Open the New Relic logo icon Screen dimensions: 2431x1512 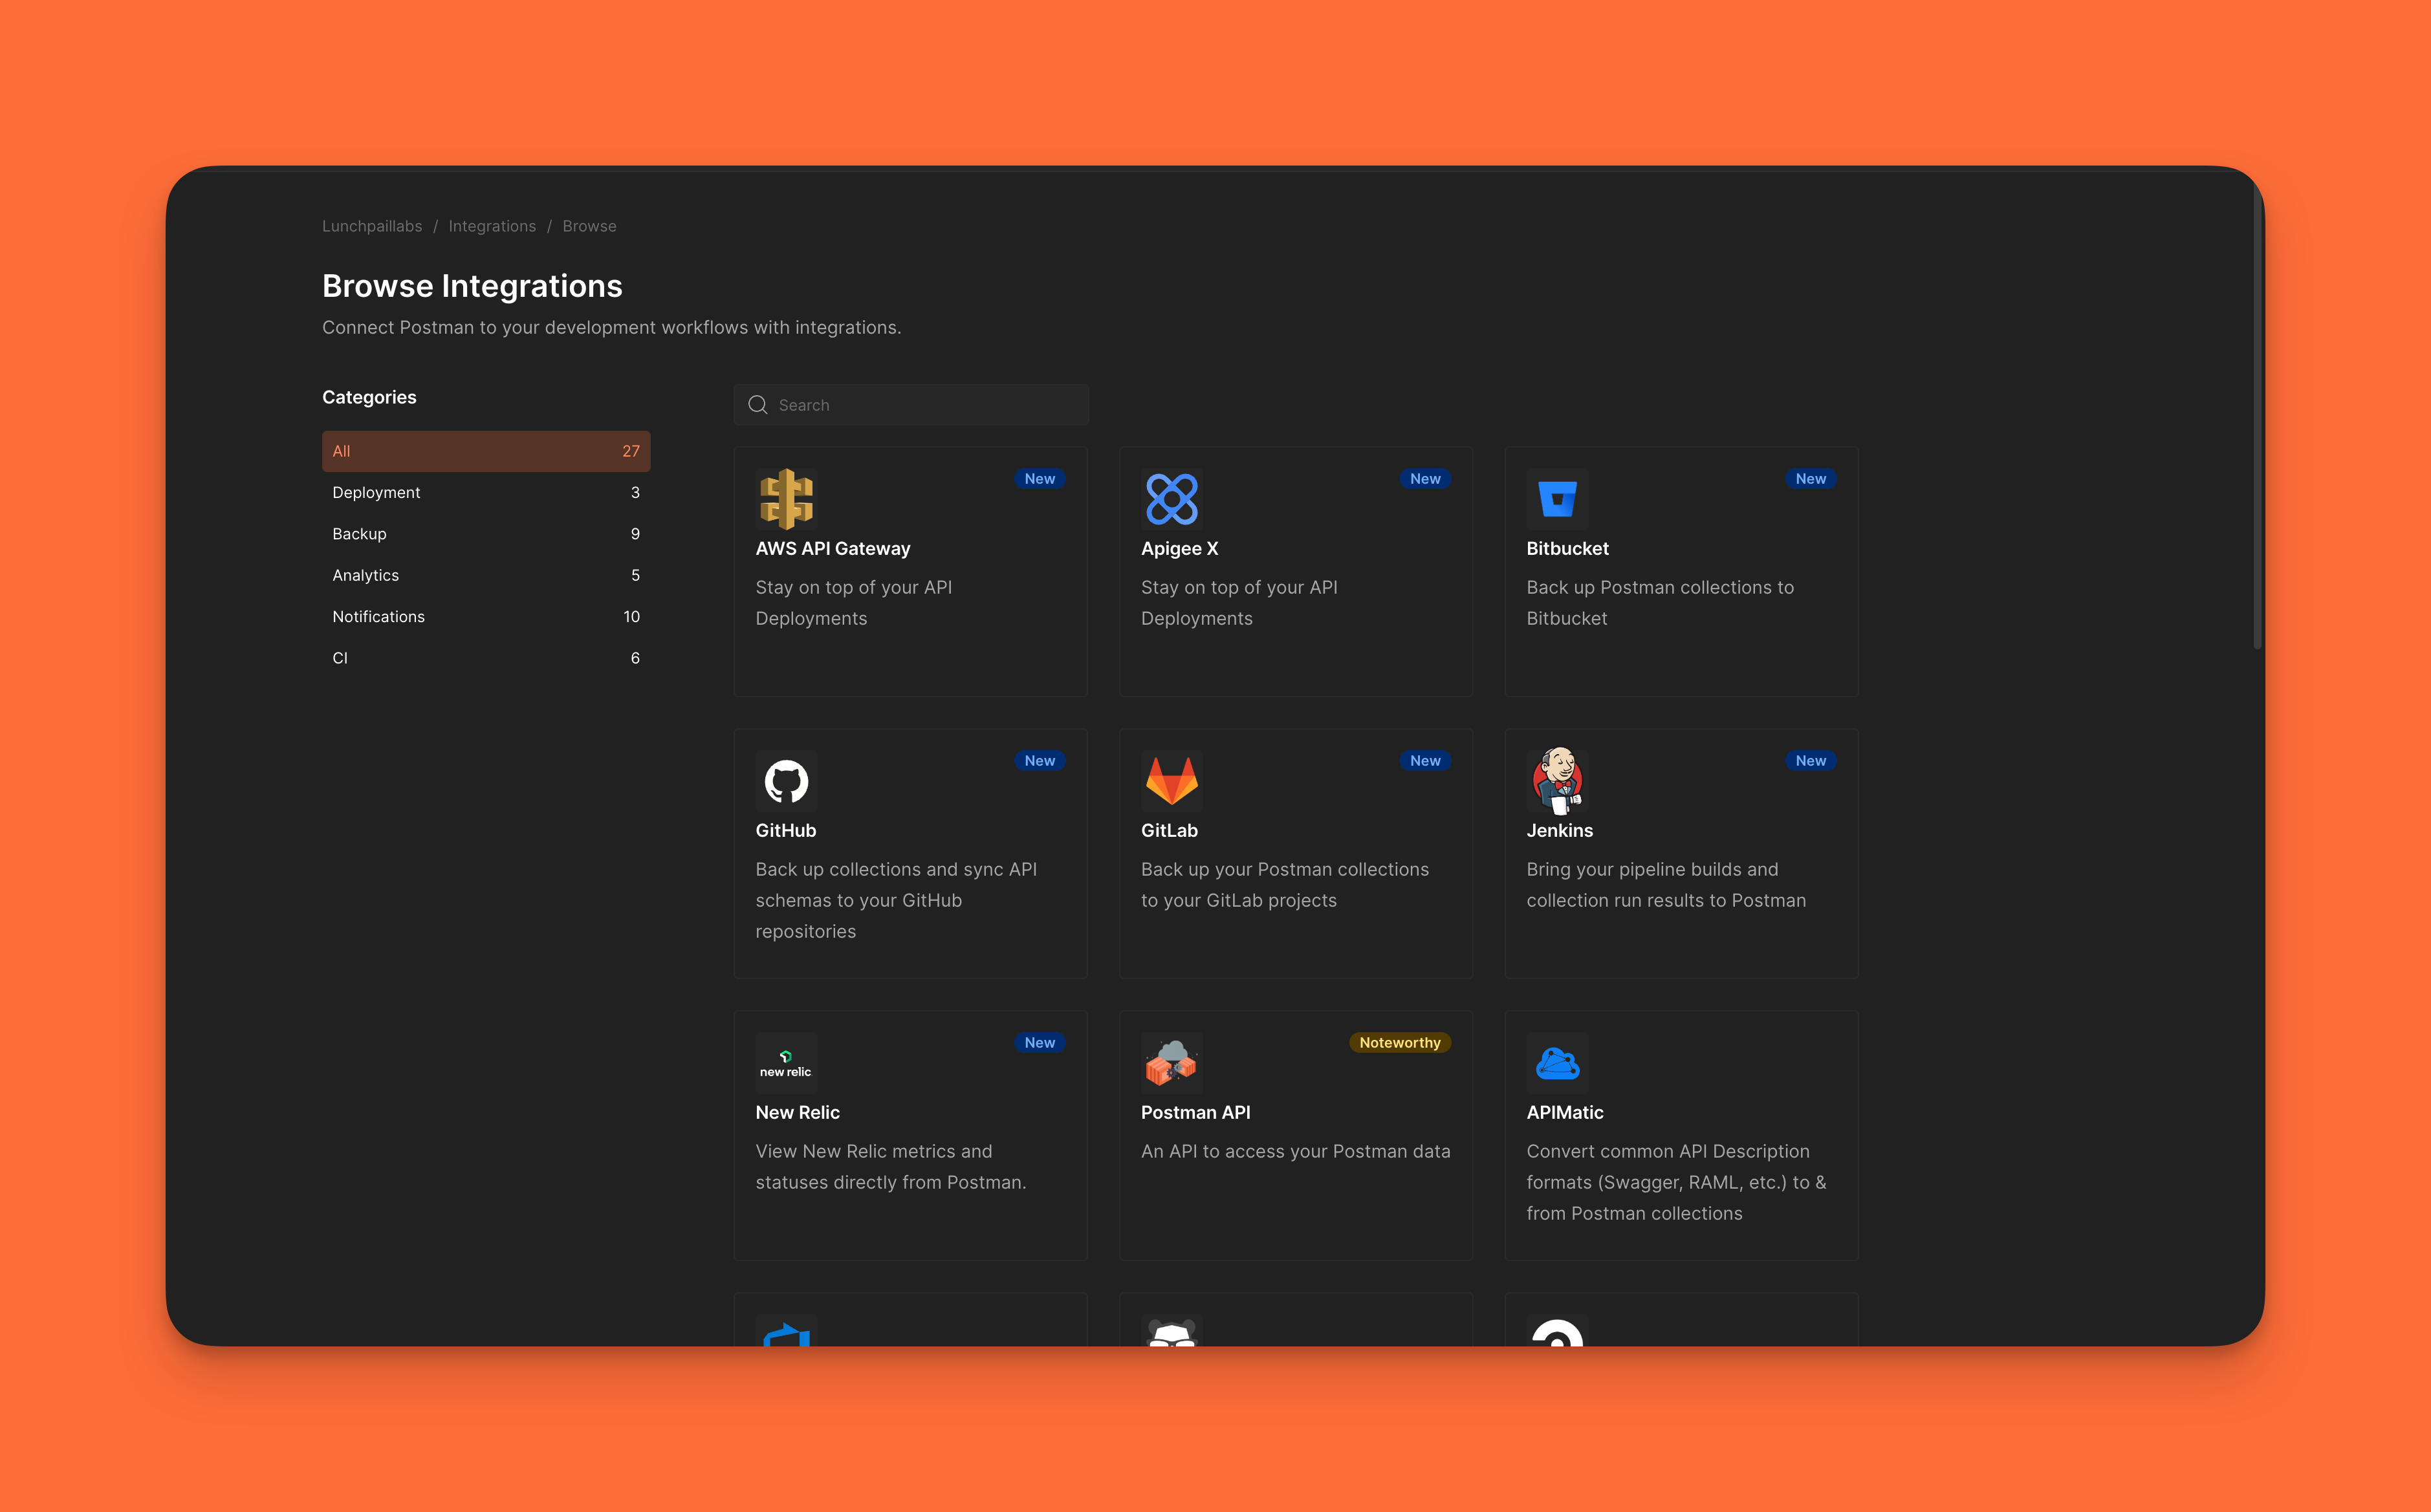coord(786,1062)
